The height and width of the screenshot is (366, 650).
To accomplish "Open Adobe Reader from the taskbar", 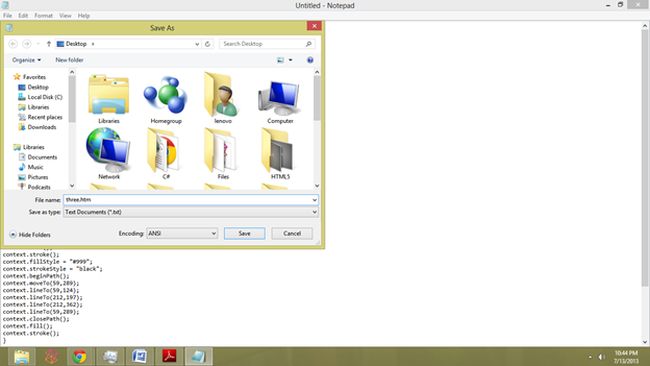I will tap(169, 356).
